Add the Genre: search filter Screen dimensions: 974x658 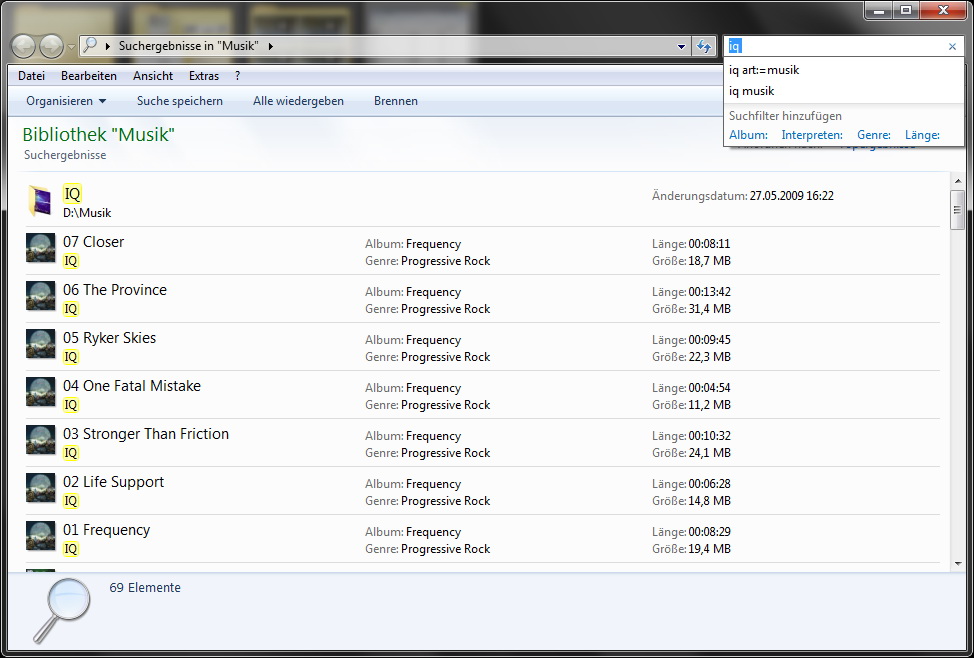coord(873,135)
